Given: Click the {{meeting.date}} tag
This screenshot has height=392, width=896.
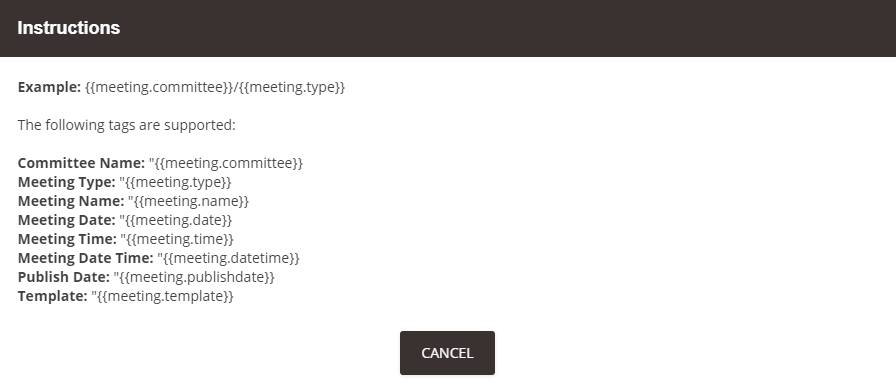Looking at the screenshot, I should click(x=175, y=220).
